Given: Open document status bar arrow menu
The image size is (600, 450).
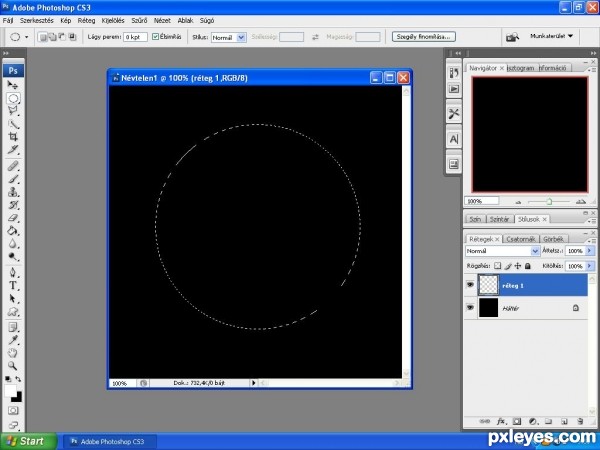Looking at the screenshot, I should [253, 383].
